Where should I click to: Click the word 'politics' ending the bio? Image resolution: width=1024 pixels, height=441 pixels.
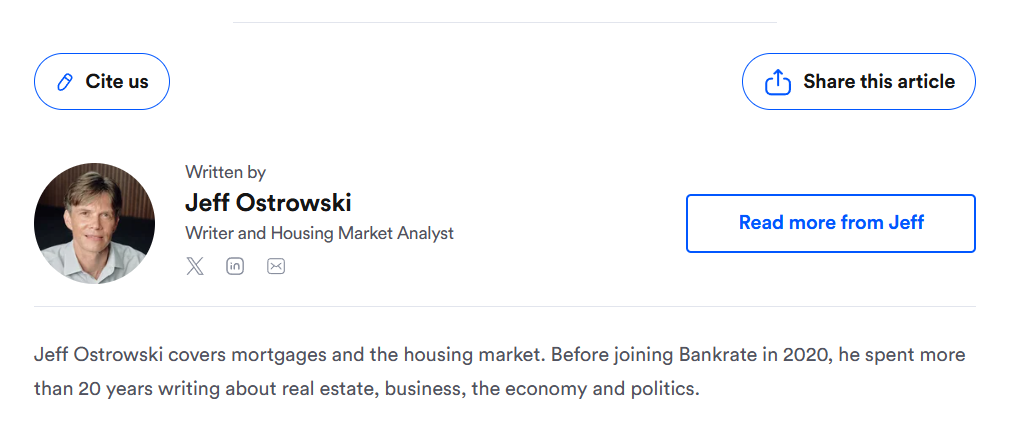click(x=660, y=388)
